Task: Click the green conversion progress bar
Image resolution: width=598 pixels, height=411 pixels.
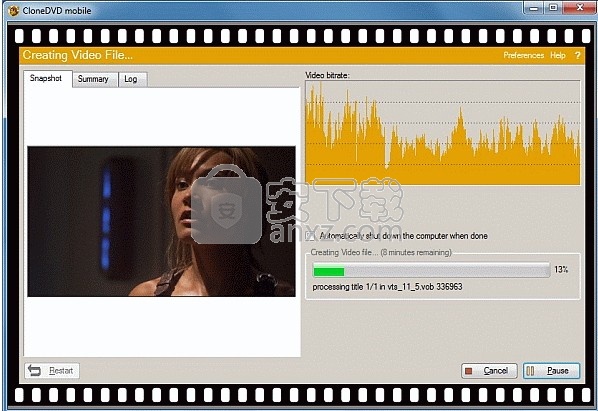Action: click(x=431, y=271)
